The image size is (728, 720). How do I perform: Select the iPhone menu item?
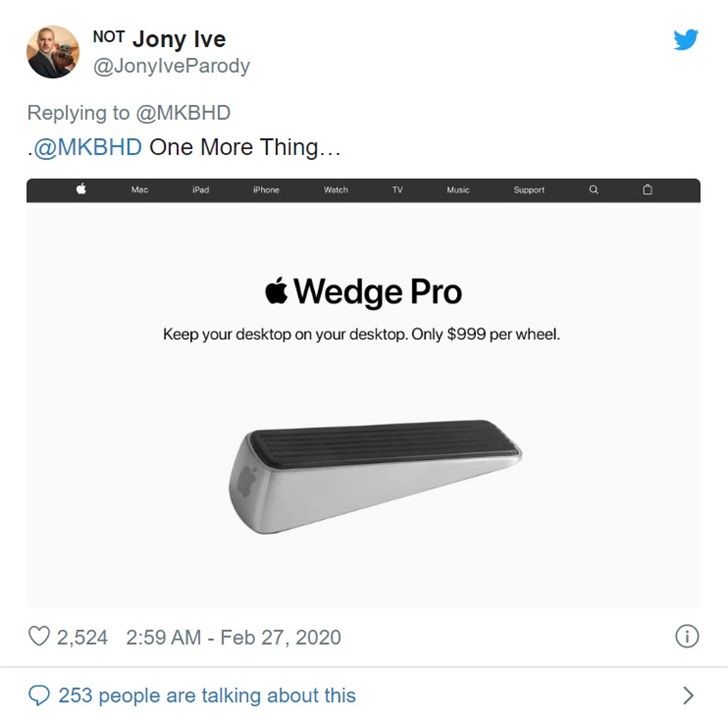click(x=266, y=189)
